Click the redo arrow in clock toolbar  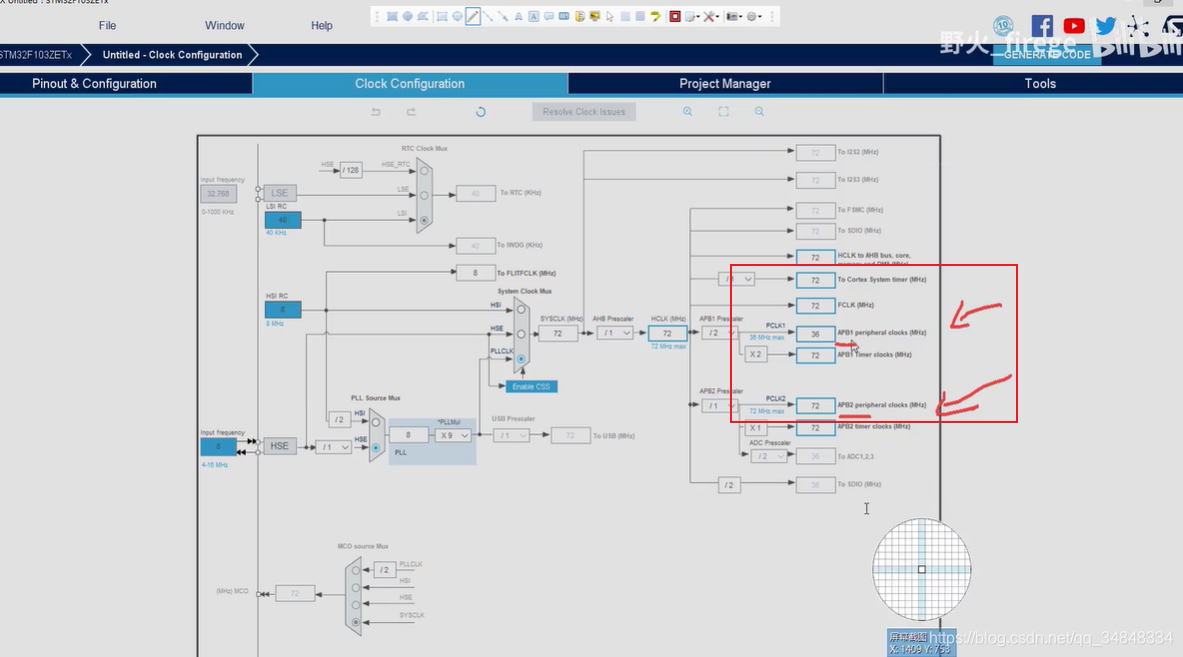(411, 112)
